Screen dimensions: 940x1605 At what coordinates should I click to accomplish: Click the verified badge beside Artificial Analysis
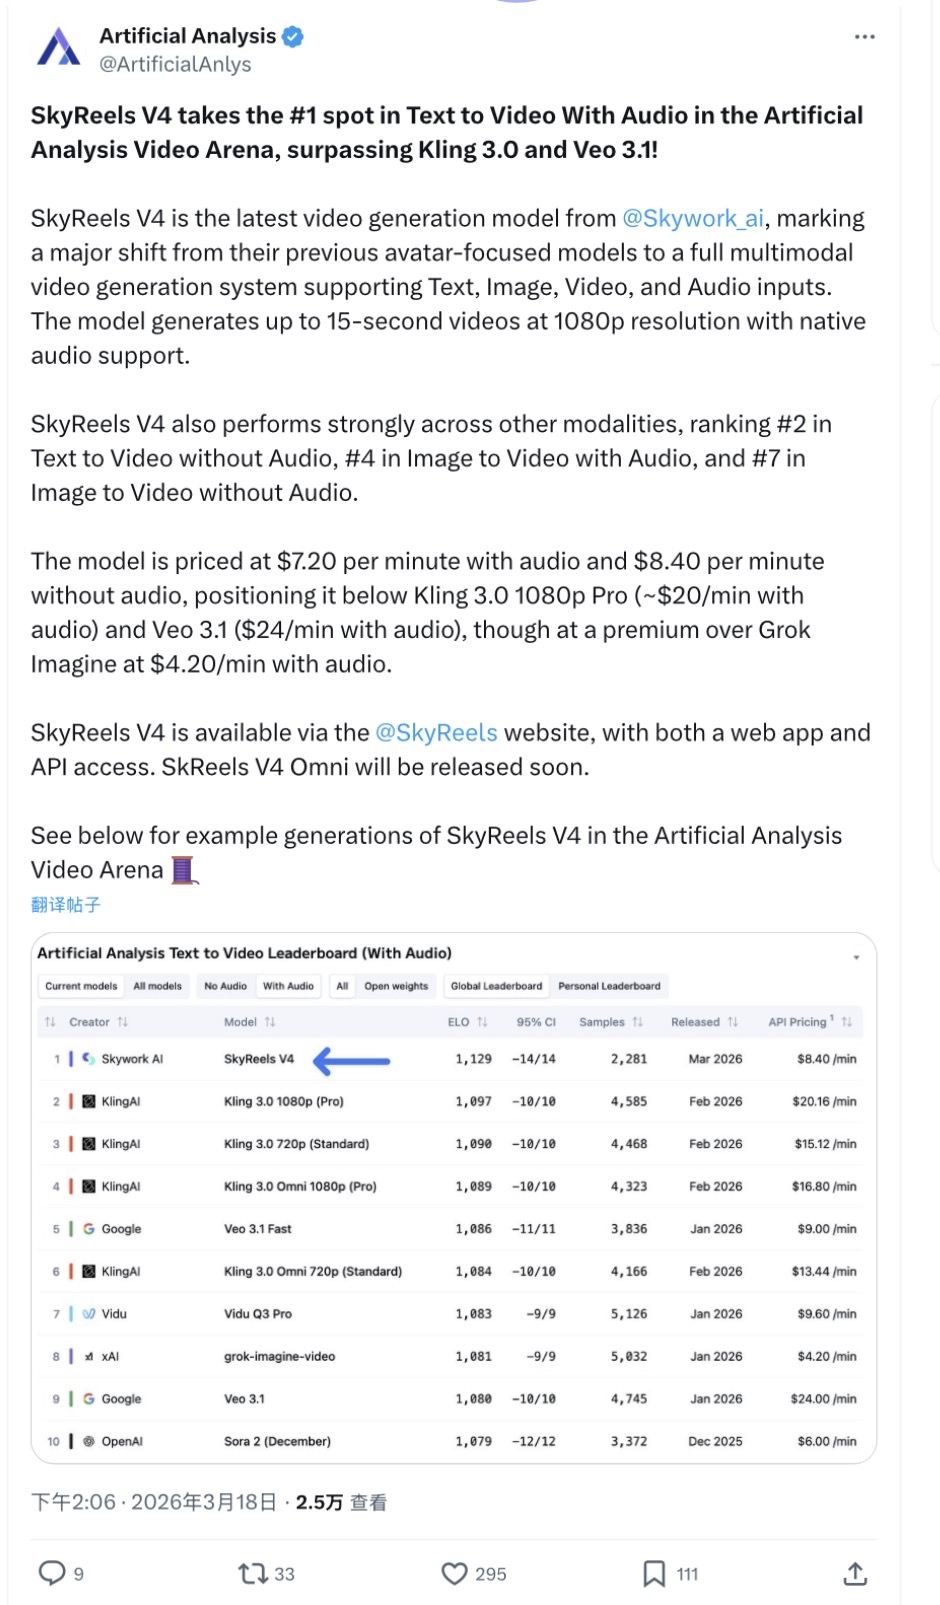(293, 37)
